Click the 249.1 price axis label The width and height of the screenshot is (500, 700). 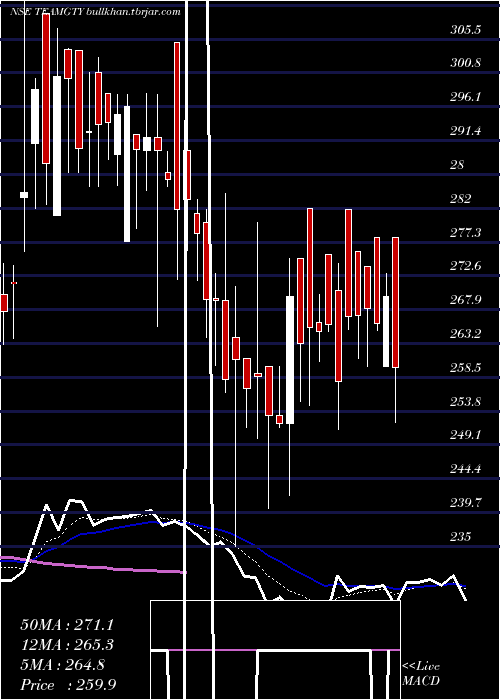(x=465, y=434)
